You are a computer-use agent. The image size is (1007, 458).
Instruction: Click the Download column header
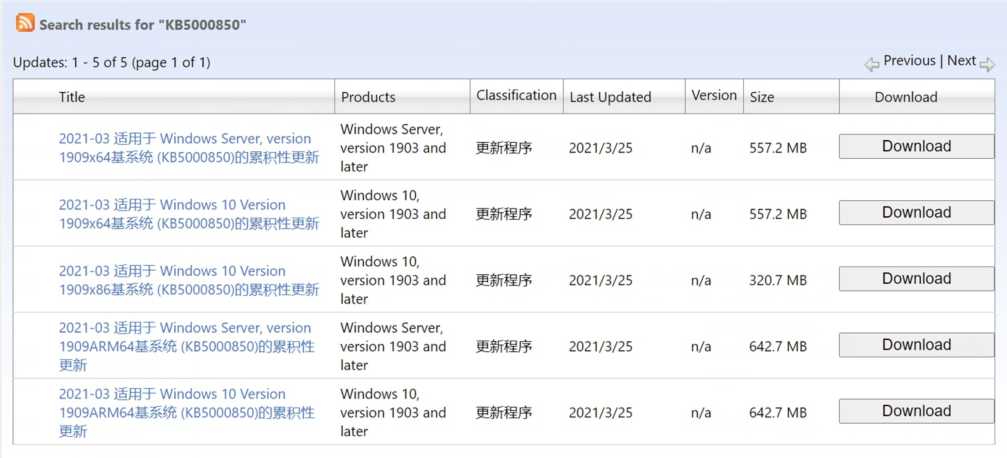point(906,97)
